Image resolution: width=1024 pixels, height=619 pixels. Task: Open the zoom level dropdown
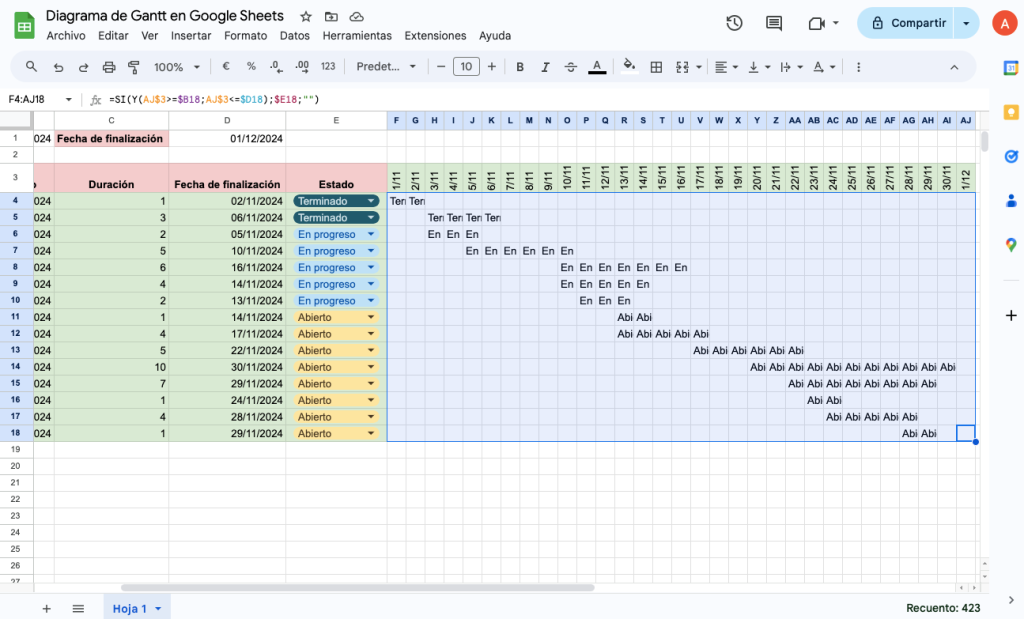click(x=176, y=66)
